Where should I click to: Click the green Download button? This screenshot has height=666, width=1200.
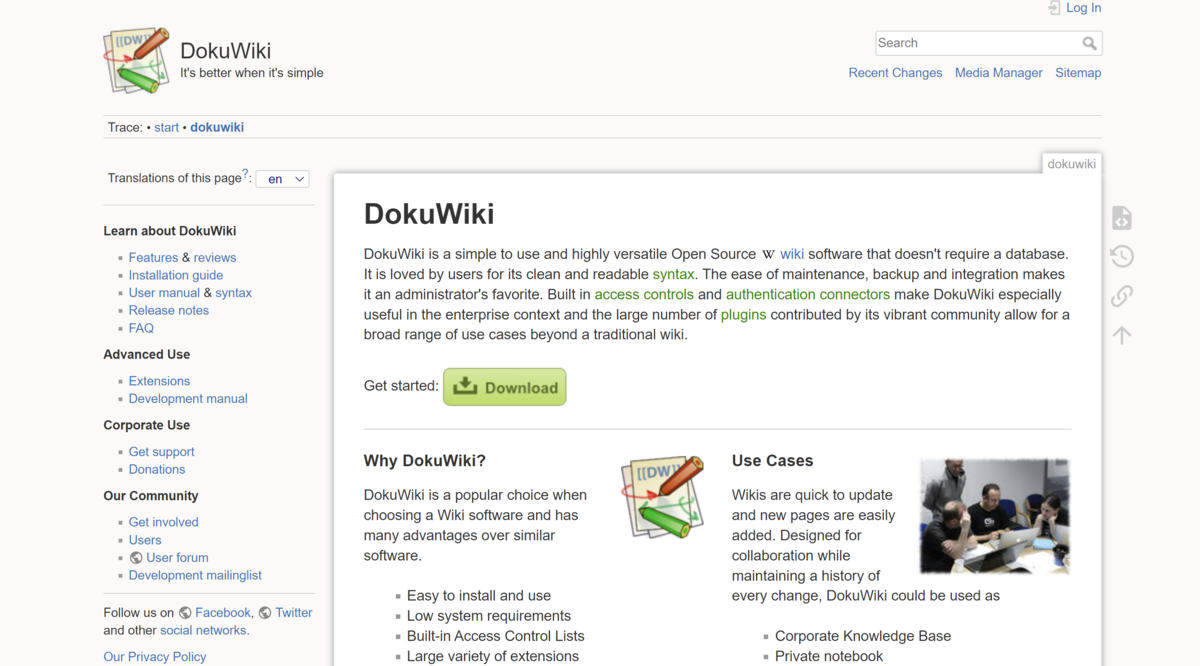505,387
